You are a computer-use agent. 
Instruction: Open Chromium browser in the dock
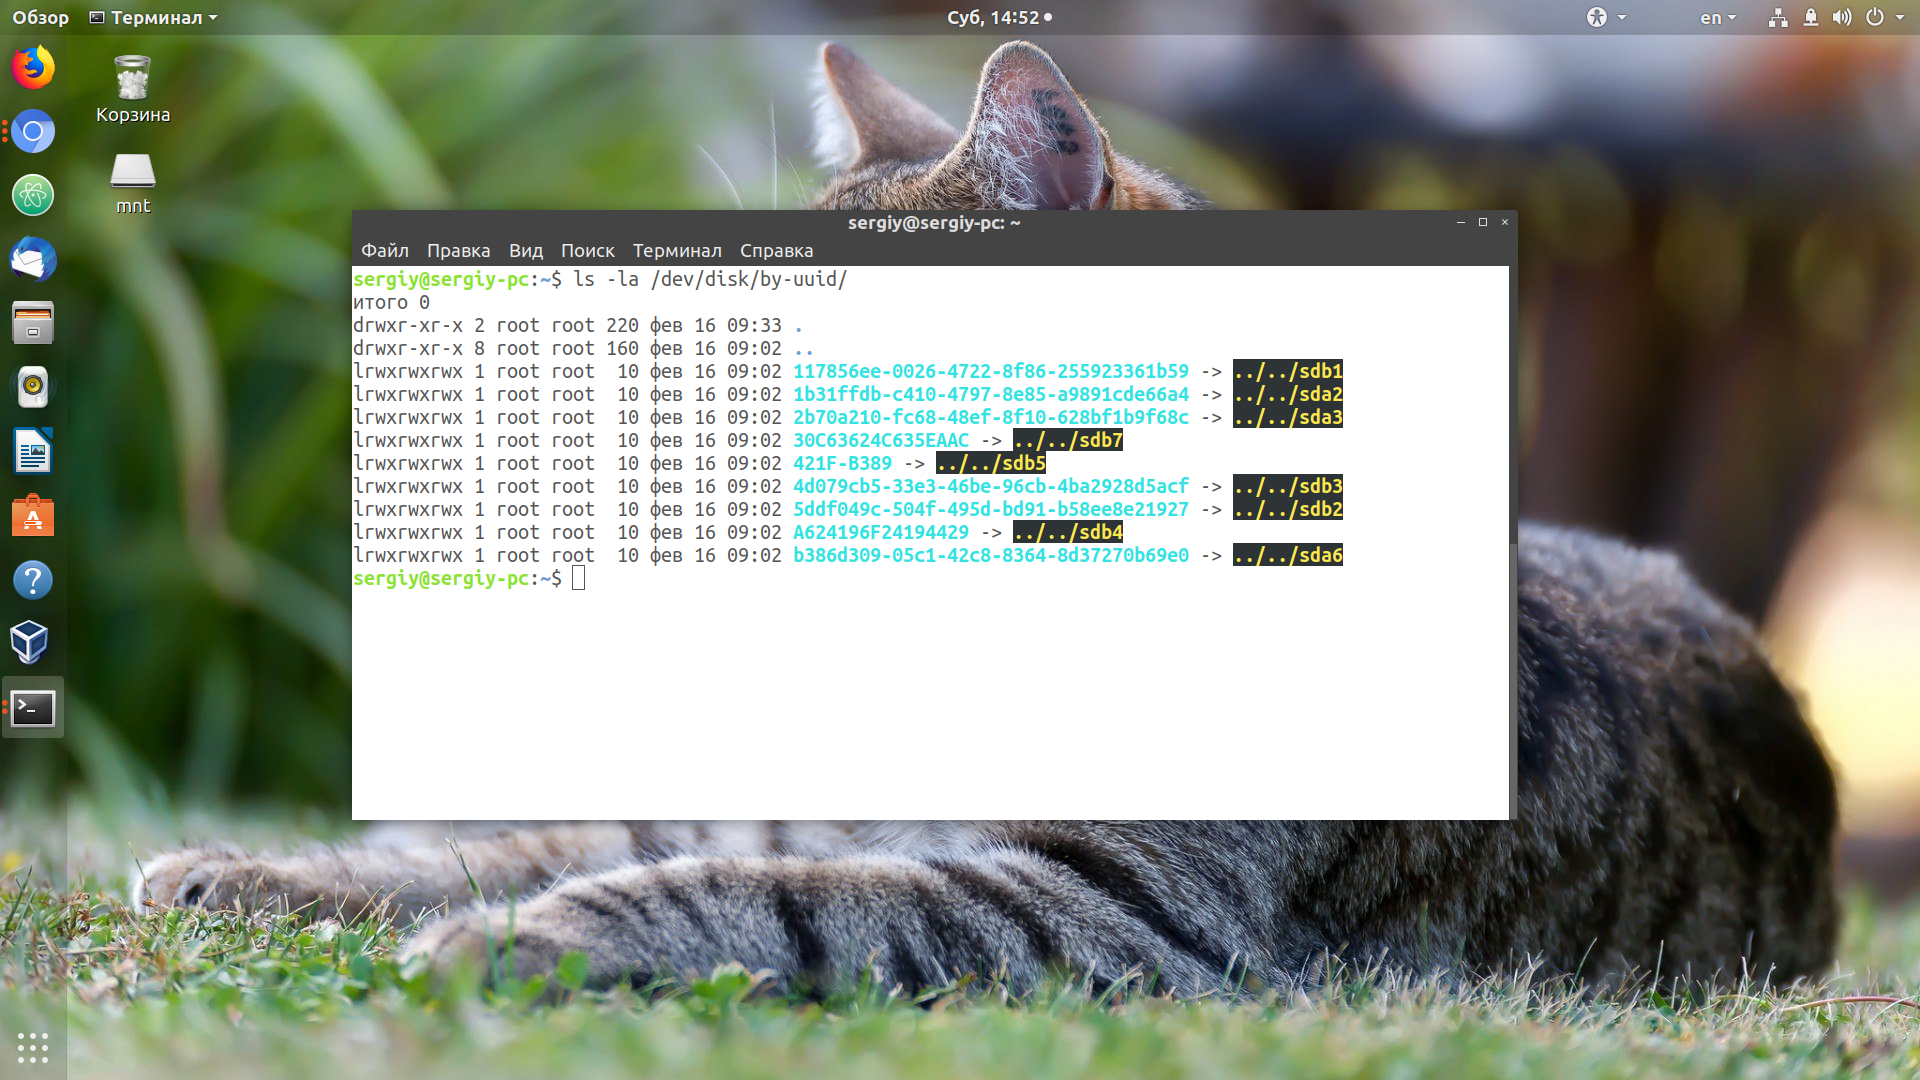tap(33, 131)
